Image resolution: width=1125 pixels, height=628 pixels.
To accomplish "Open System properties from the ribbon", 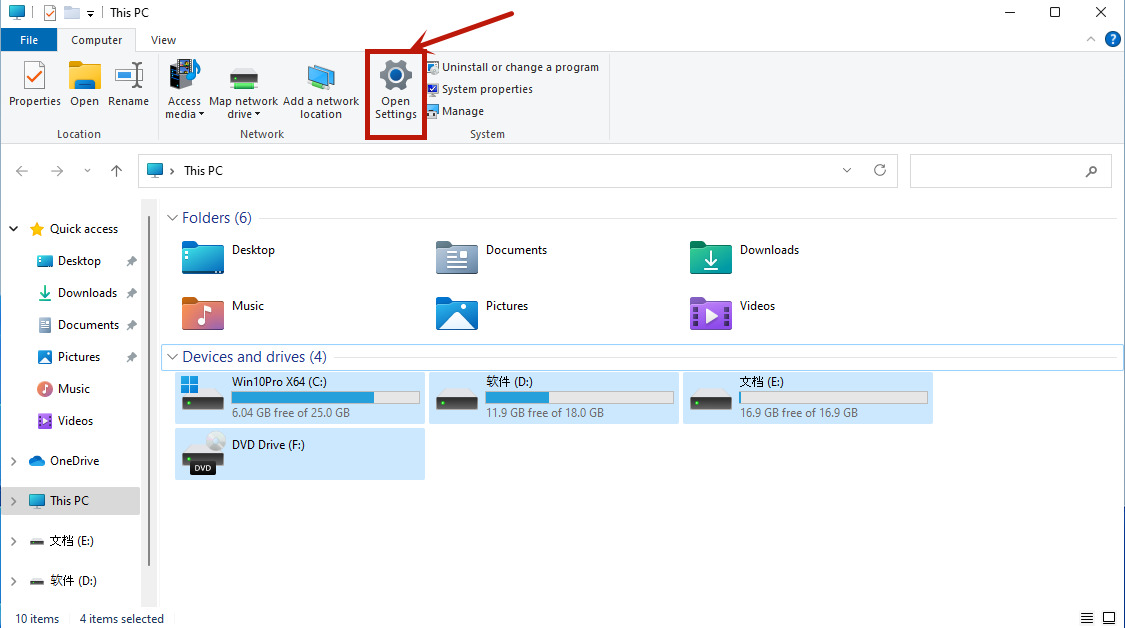I will click(x=488, y=89).
